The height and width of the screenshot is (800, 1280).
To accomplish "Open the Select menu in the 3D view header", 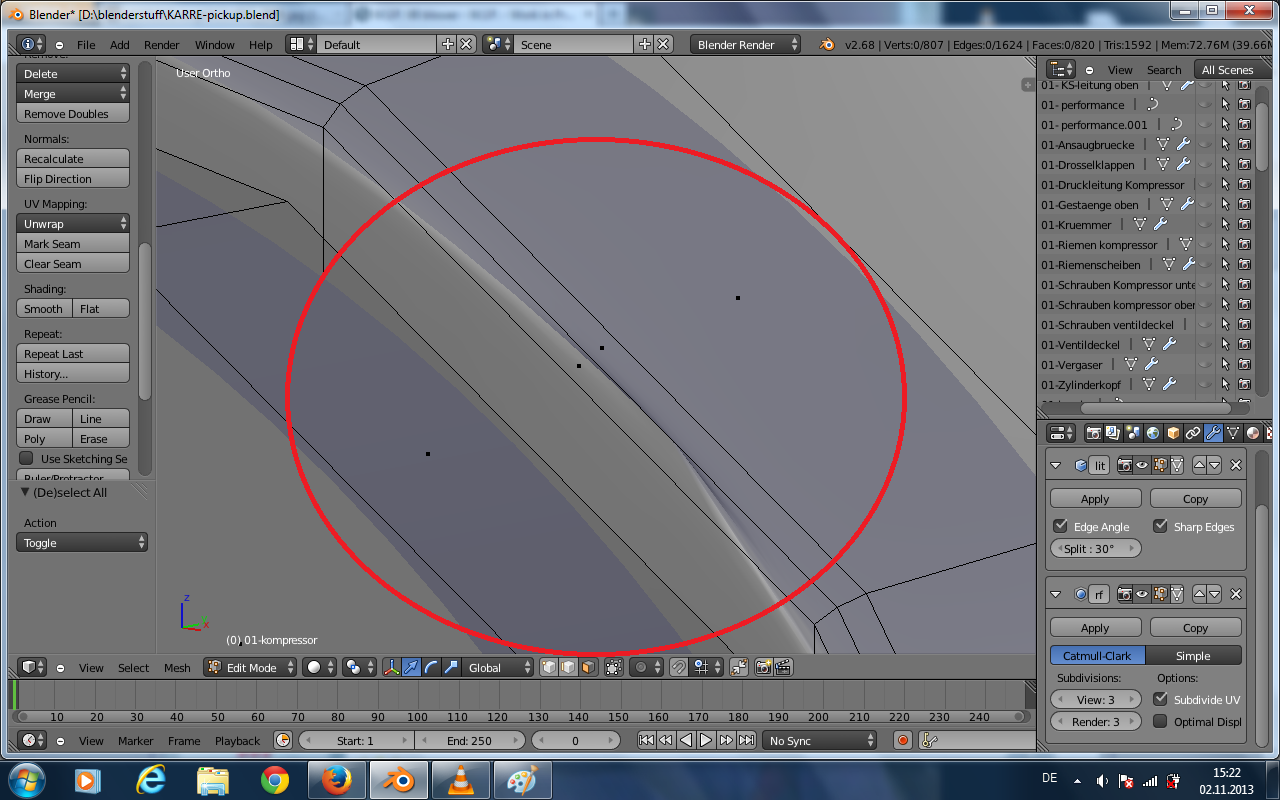I will click(133, 668).
